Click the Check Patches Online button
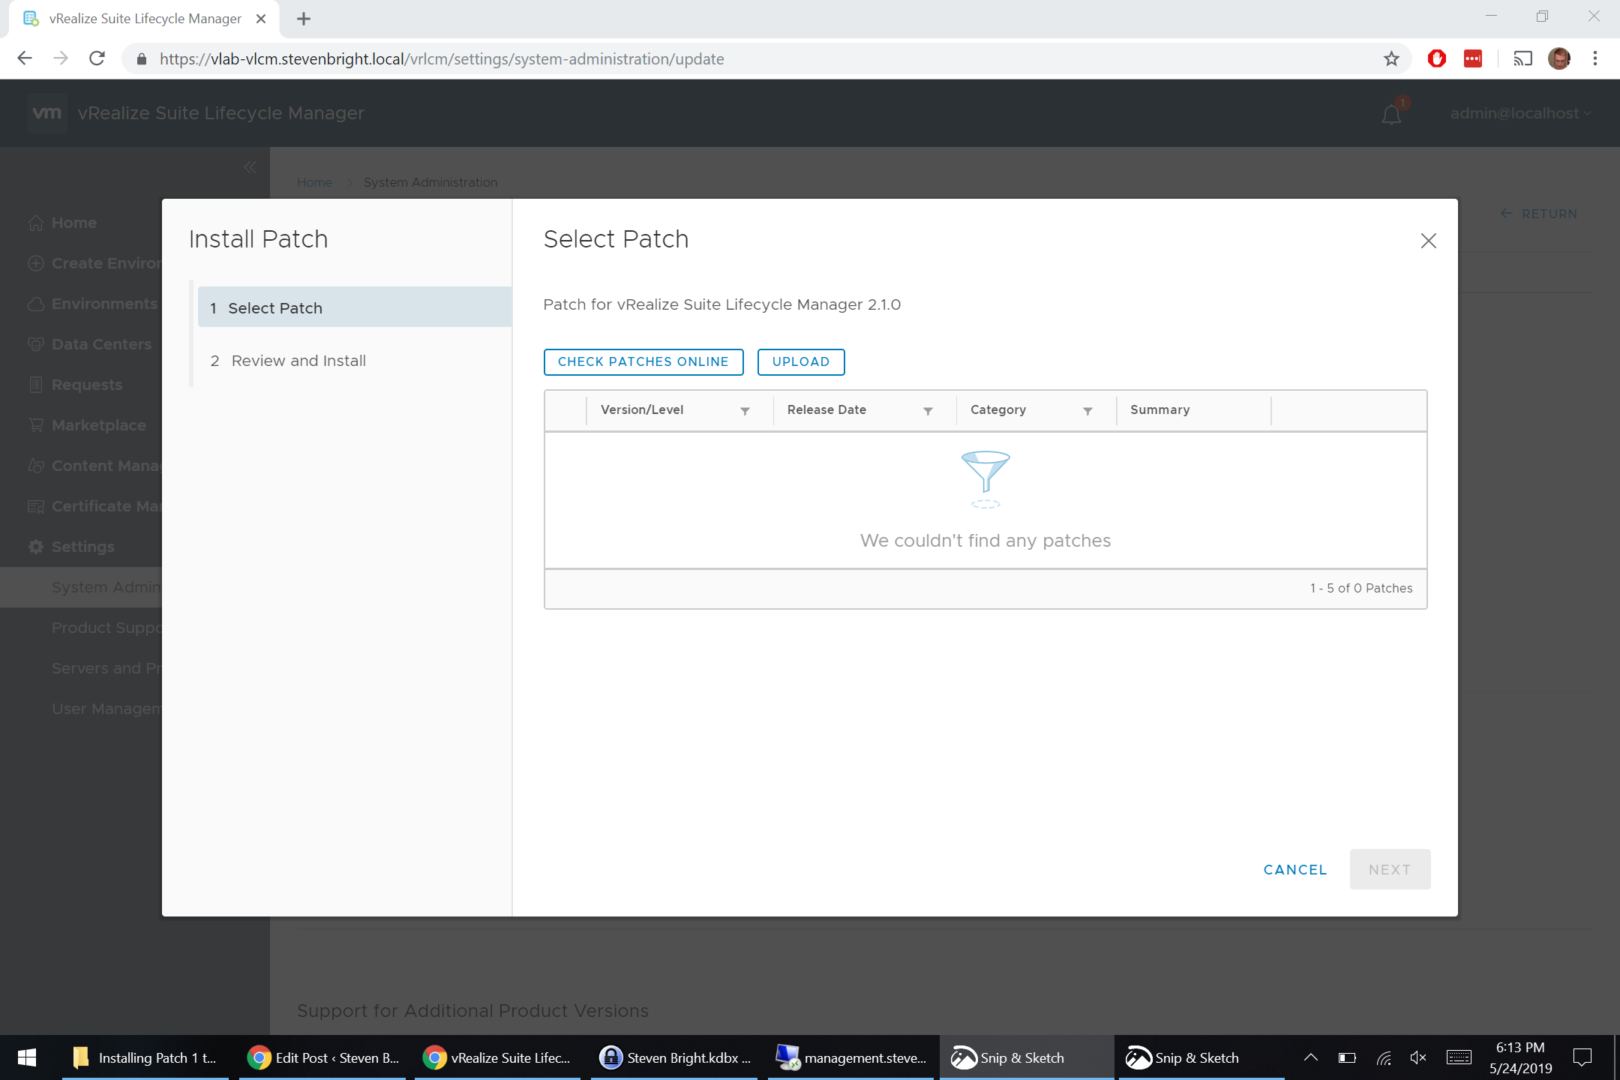 click(643, 362)
